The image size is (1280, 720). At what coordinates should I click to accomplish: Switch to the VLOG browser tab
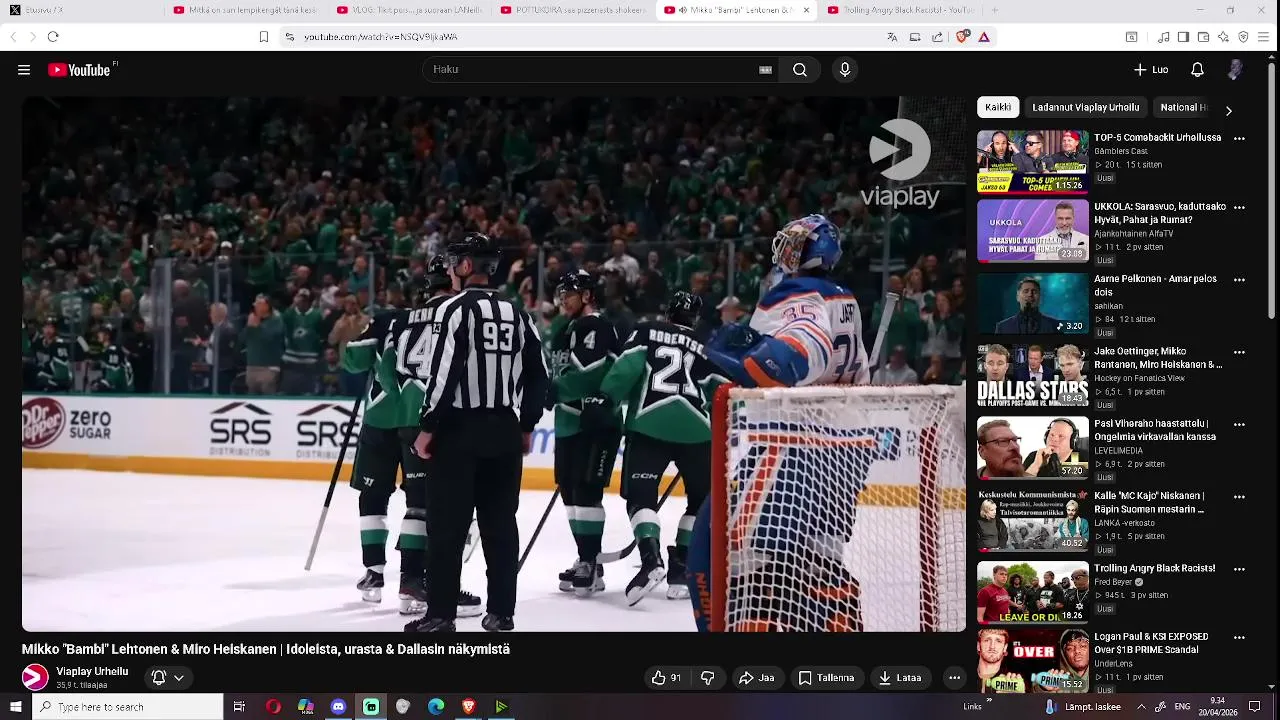[407, 10]
